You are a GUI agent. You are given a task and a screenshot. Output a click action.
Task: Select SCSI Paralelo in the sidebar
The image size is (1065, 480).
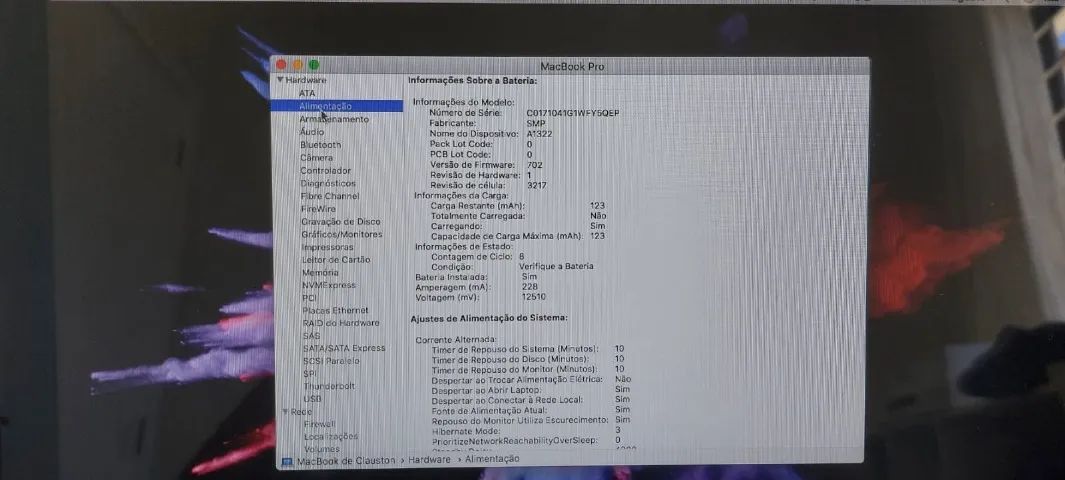pyautogui.click(x=331, y=361)
